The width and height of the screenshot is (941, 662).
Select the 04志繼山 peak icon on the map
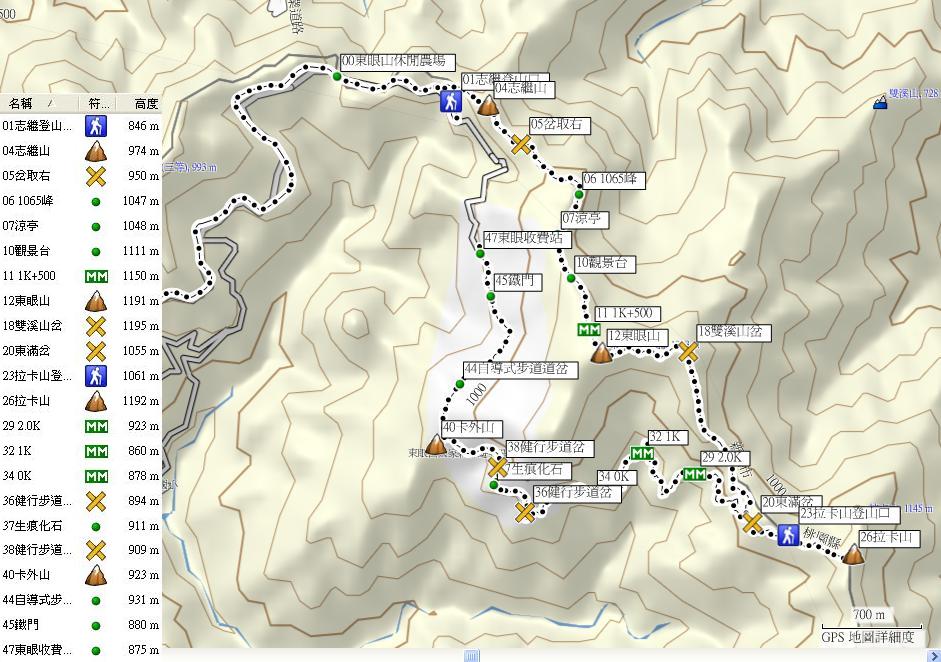pyautogui.click(x=487, y=105)
